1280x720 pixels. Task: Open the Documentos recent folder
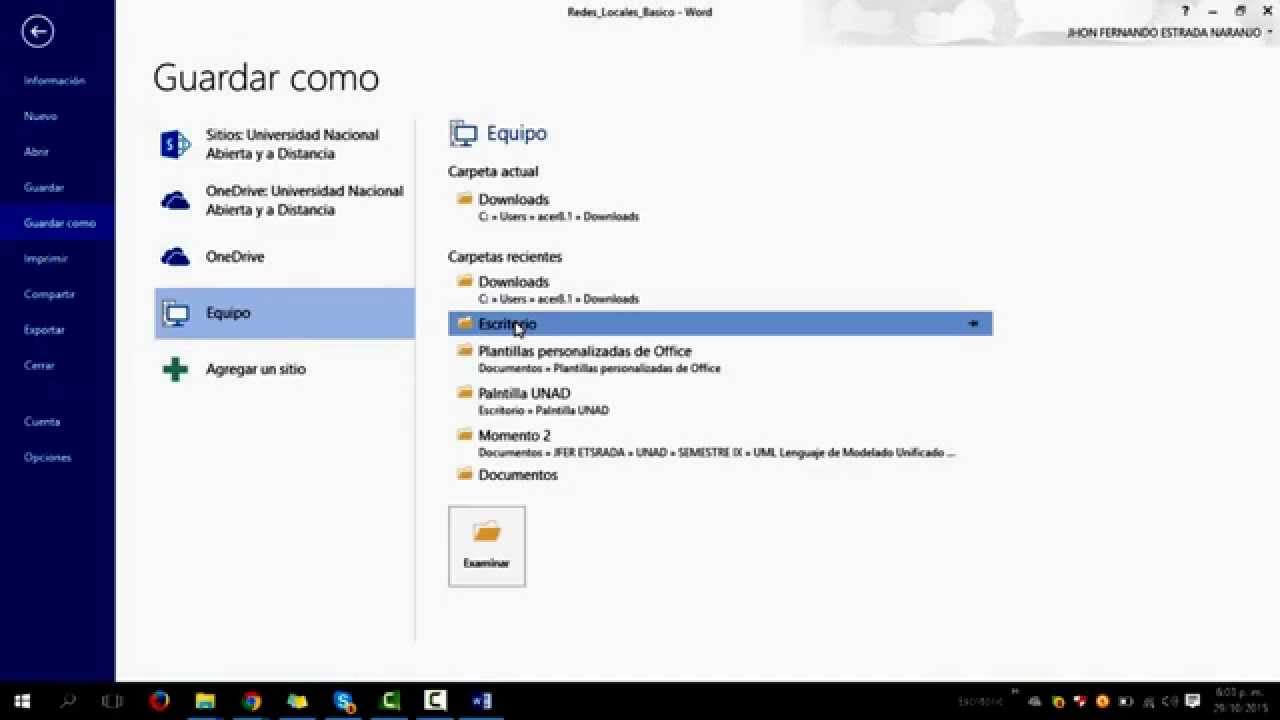point(720,475)
